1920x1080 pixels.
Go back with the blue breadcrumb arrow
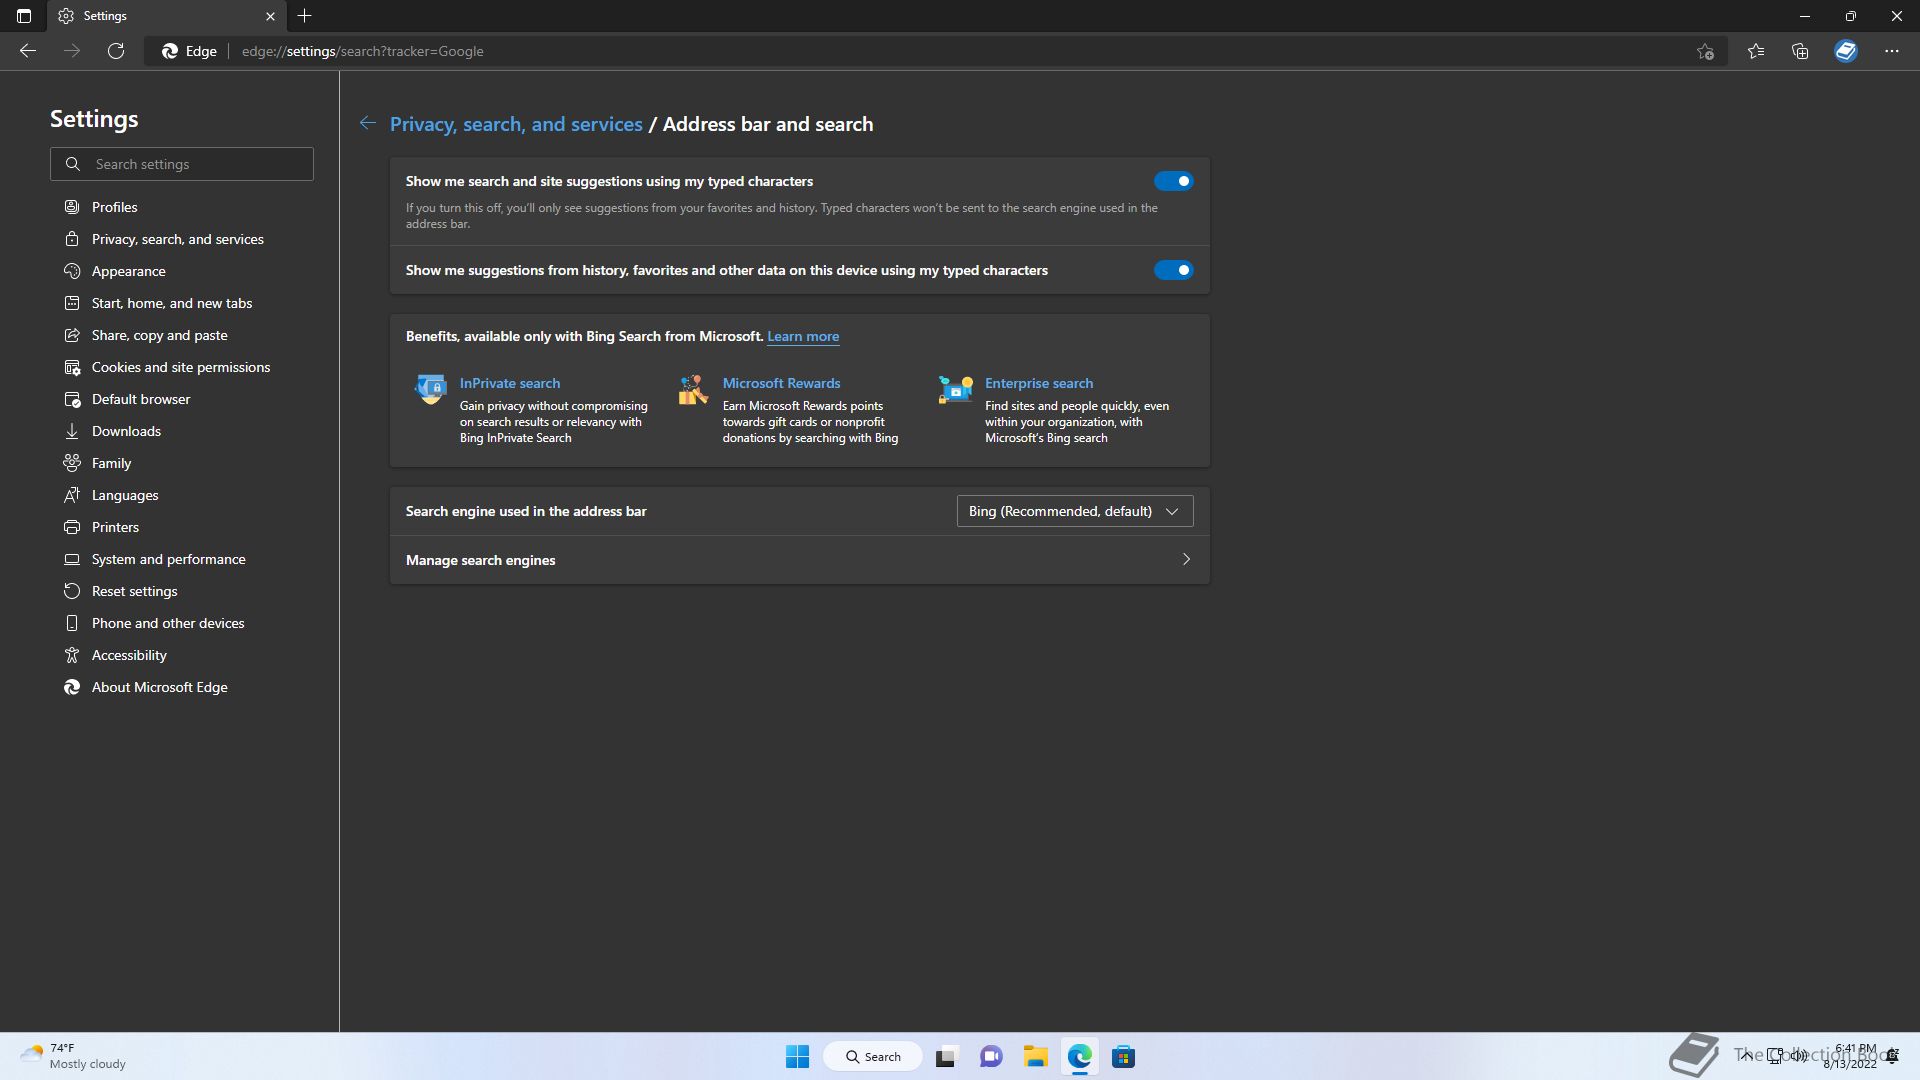(368, 123)
